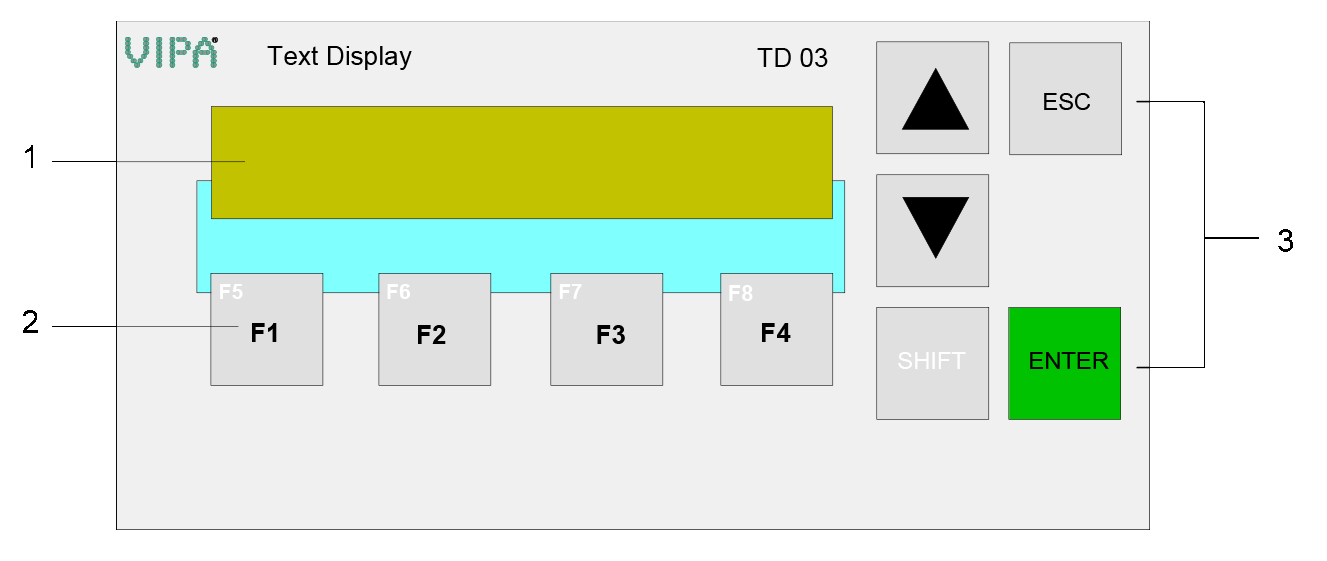
Task: Click the white F8 label
Action: (740, 294)
